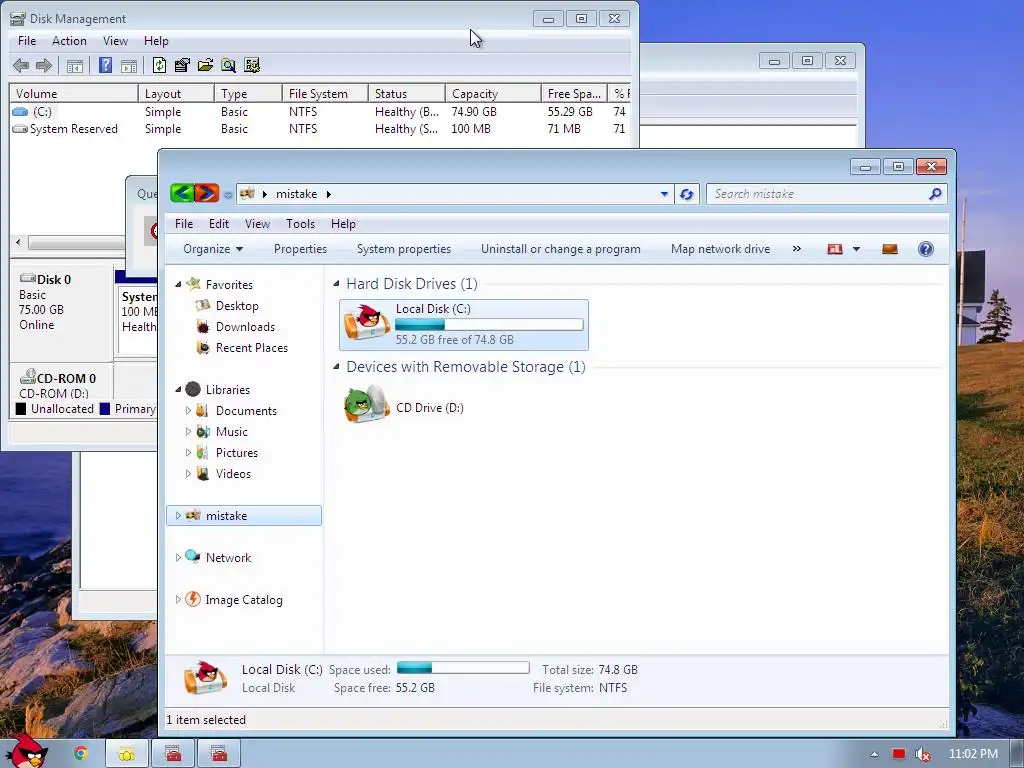Click the Back arrow in Disk Management toolbar

[x=21, y=65]
